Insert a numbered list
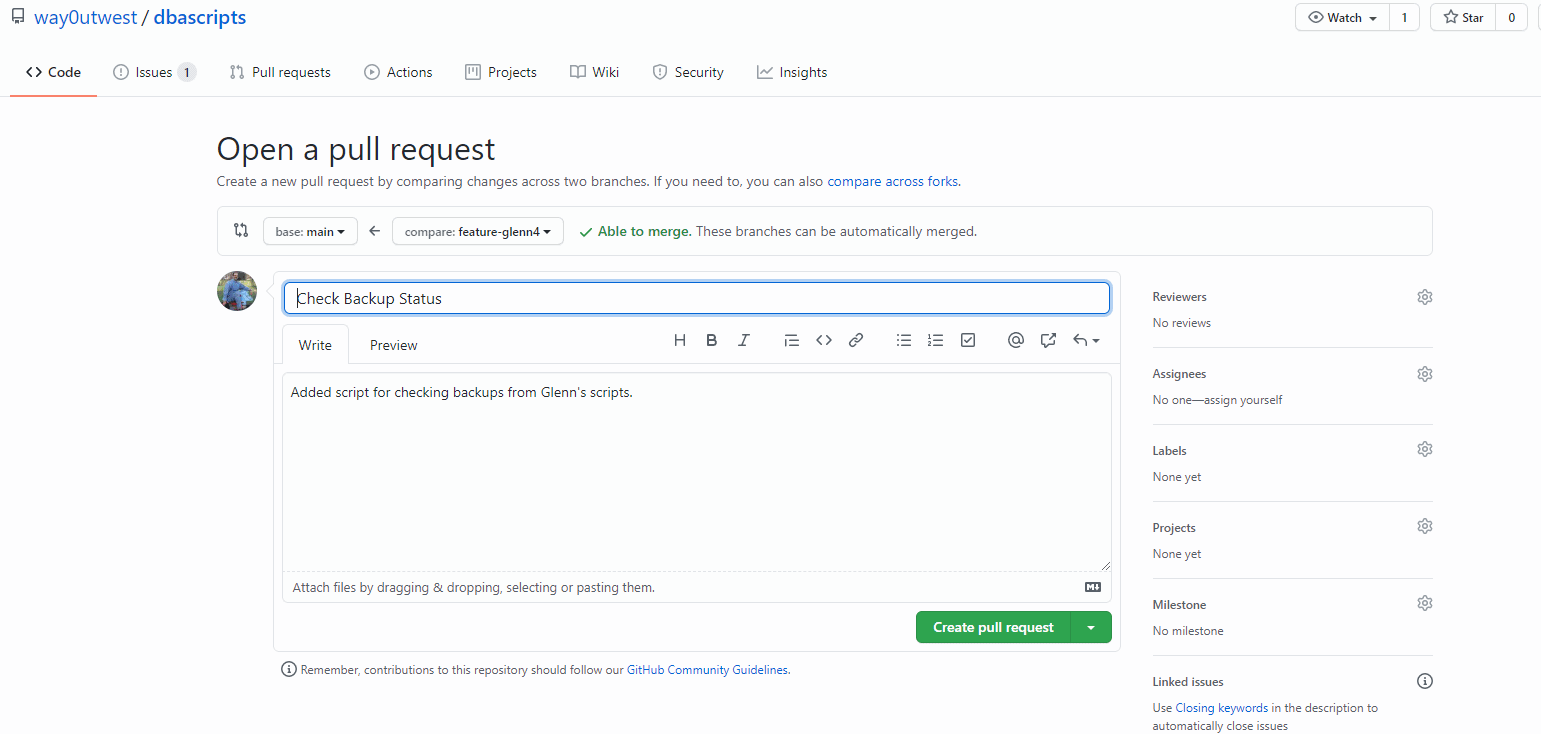This screenshot has width=1541, height=734. [936, 340]
